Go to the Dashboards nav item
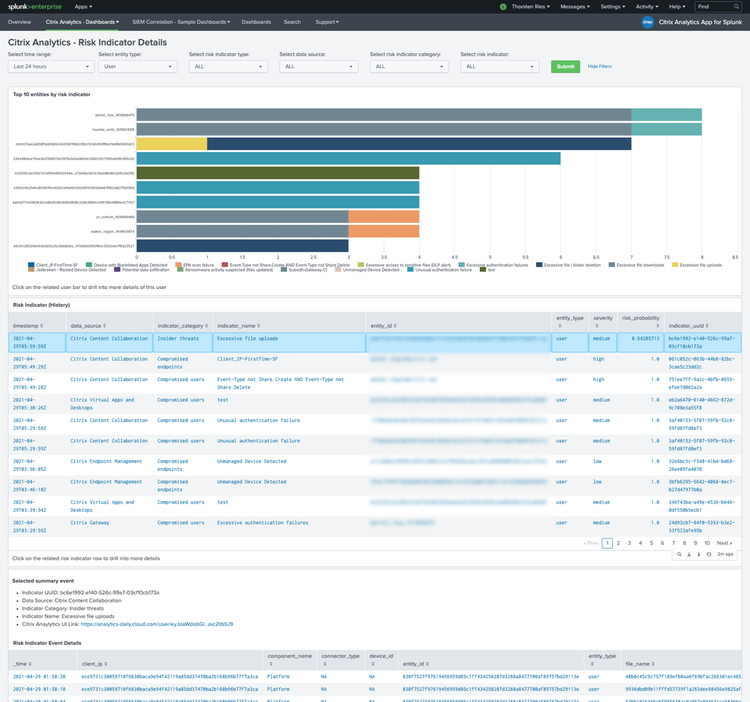Screen dimensions: 750x702 (x=256, y=22)
